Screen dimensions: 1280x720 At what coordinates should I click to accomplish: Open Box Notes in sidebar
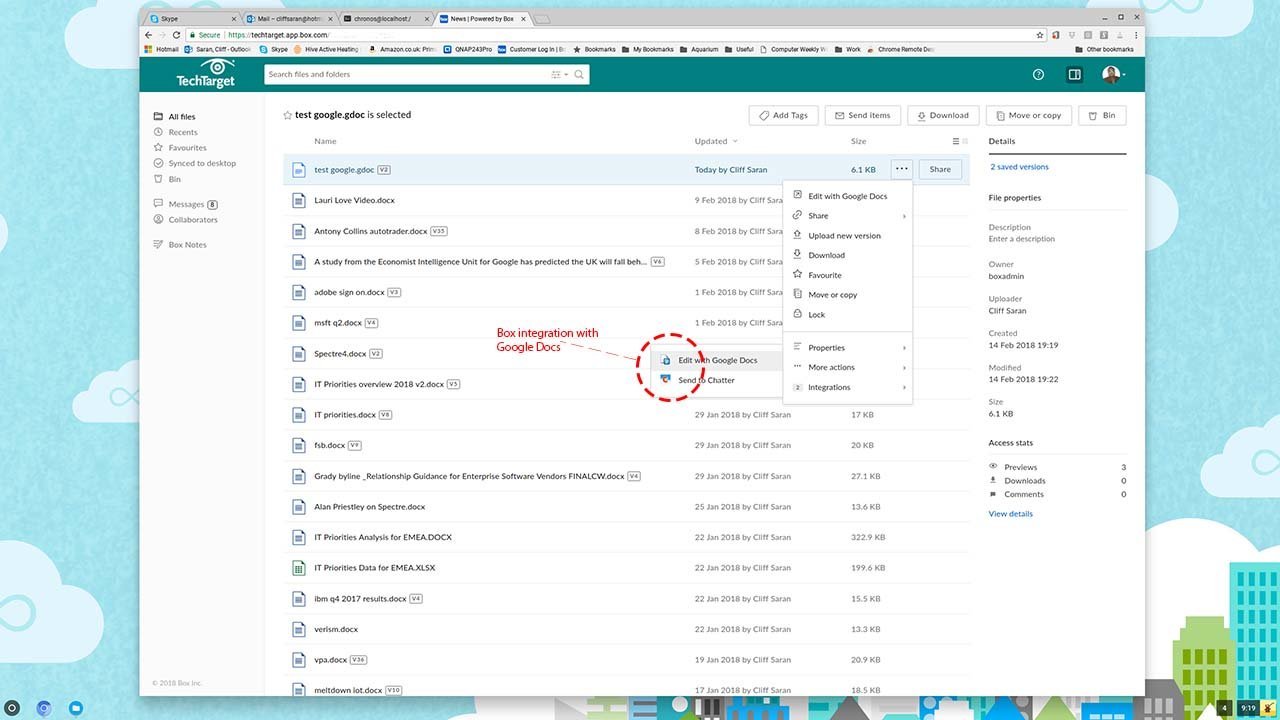187,245
